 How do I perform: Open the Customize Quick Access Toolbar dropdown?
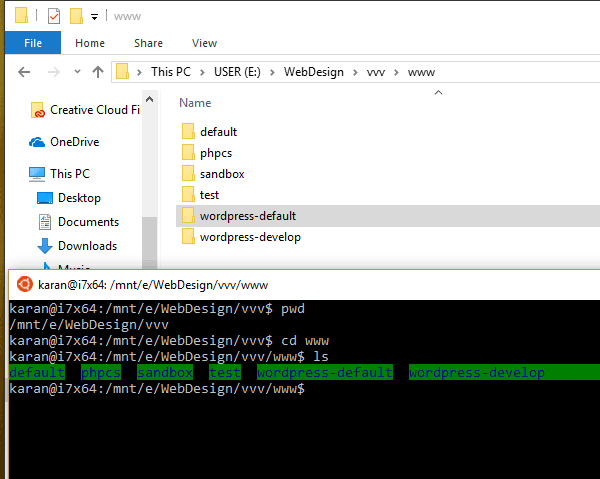94,16
